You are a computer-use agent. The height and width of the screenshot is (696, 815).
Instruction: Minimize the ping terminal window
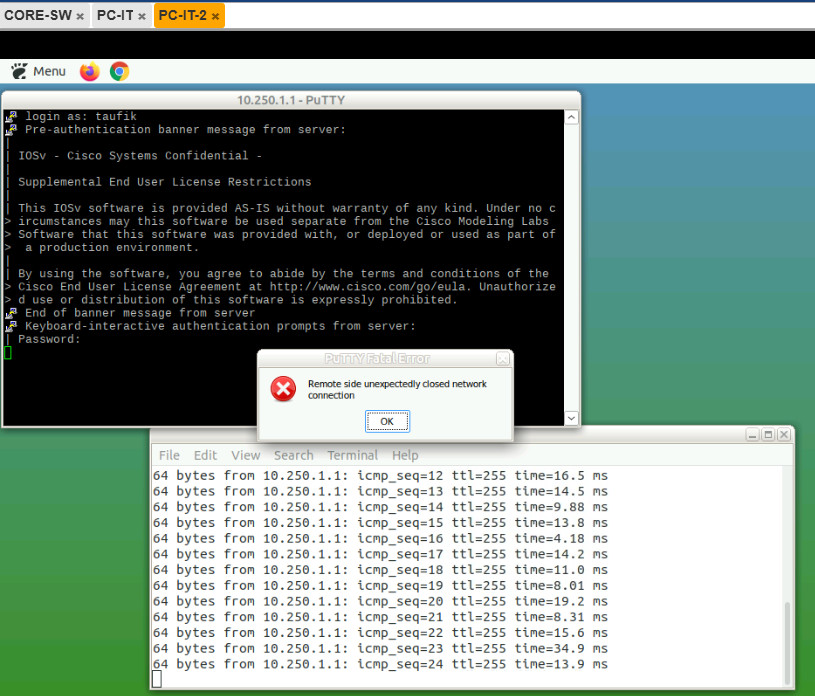point(752,435)
